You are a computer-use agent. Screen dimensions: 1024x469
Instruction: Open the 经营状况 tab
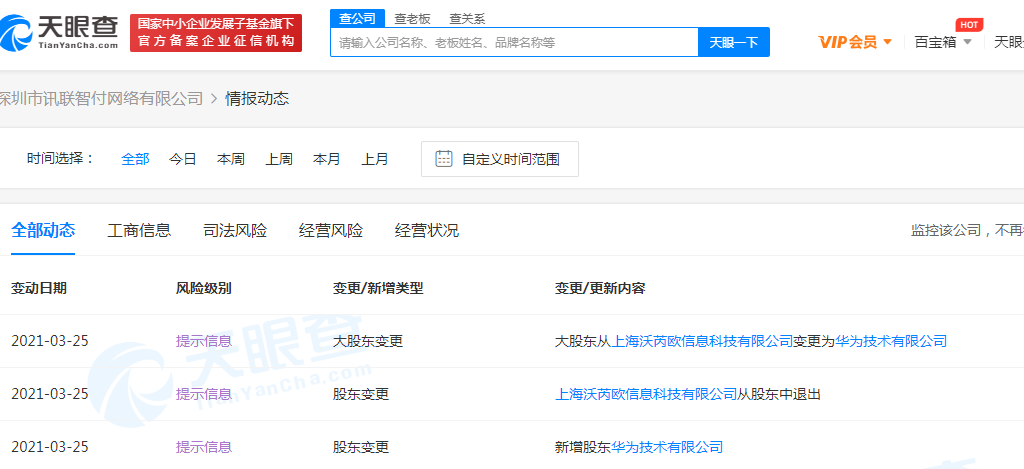tap(427, 230)
